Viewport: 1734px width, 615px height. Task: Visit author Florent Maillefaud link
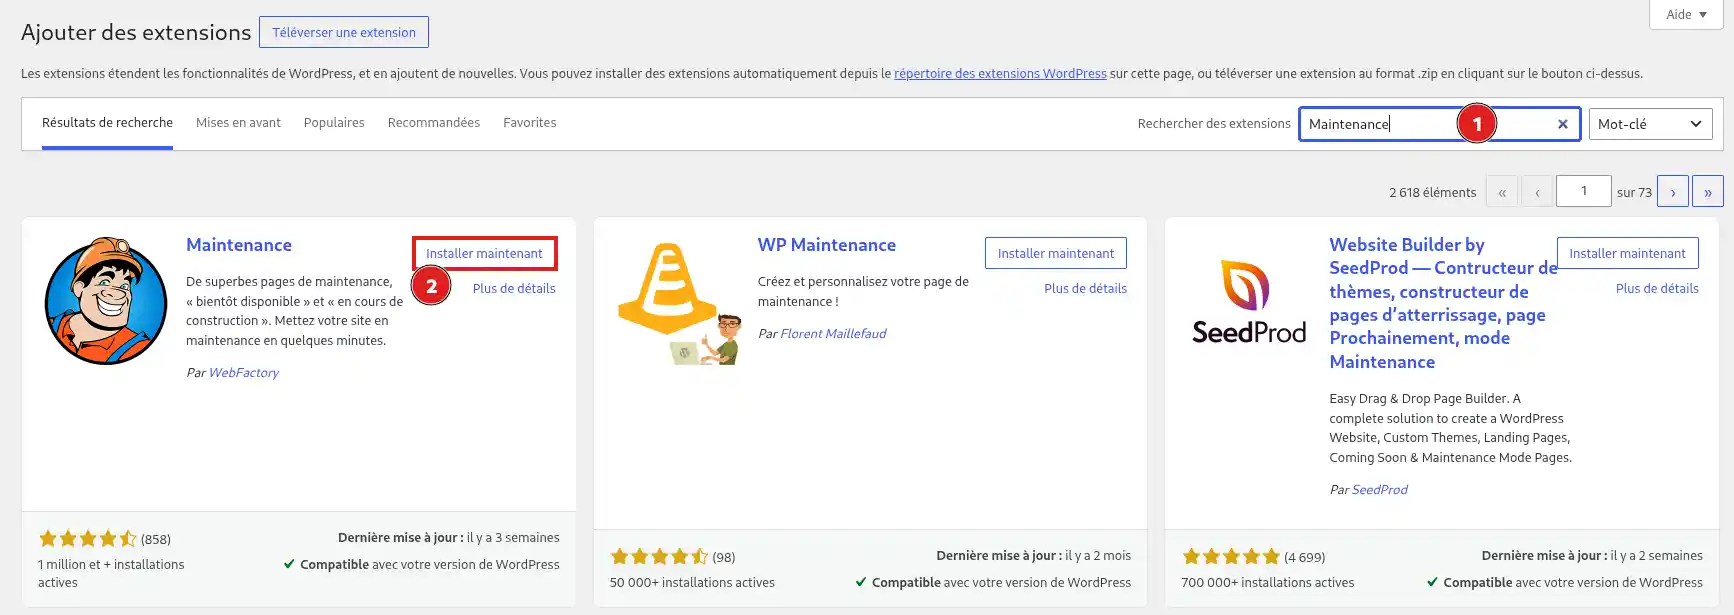tap(833, 333)
